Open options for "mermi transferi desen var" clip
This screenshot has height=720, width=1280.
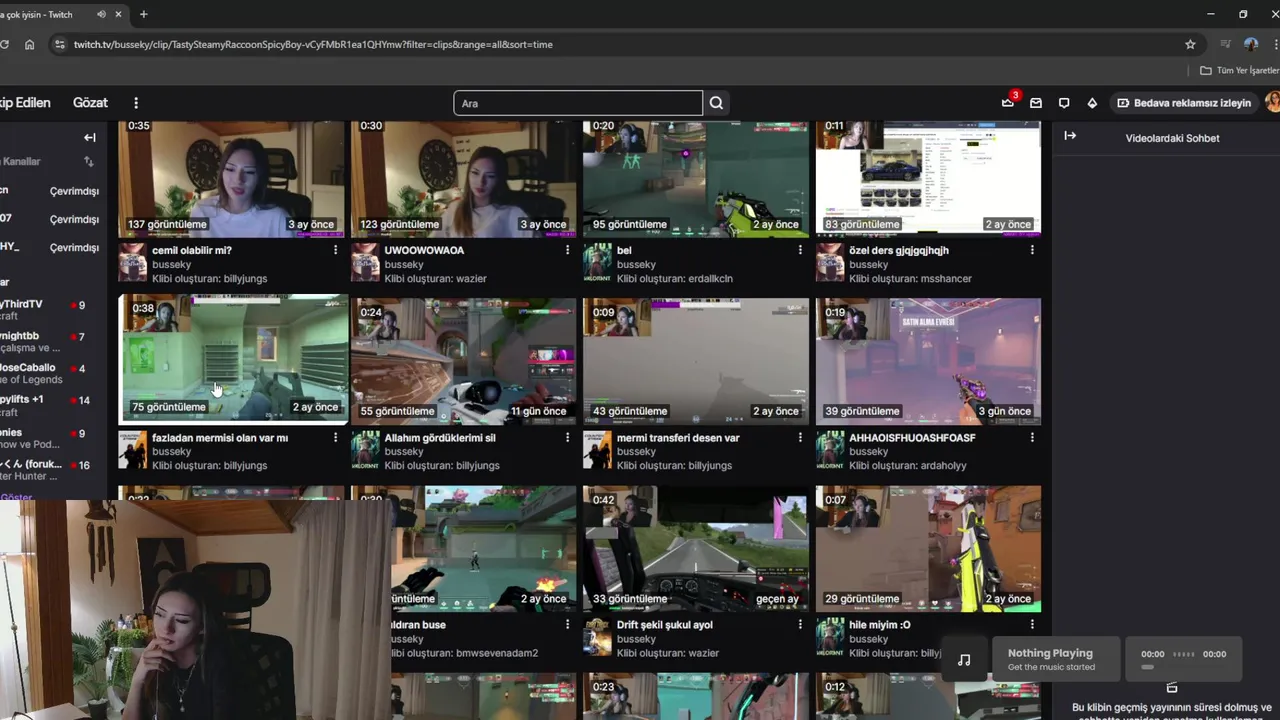(x=800, y=438)
